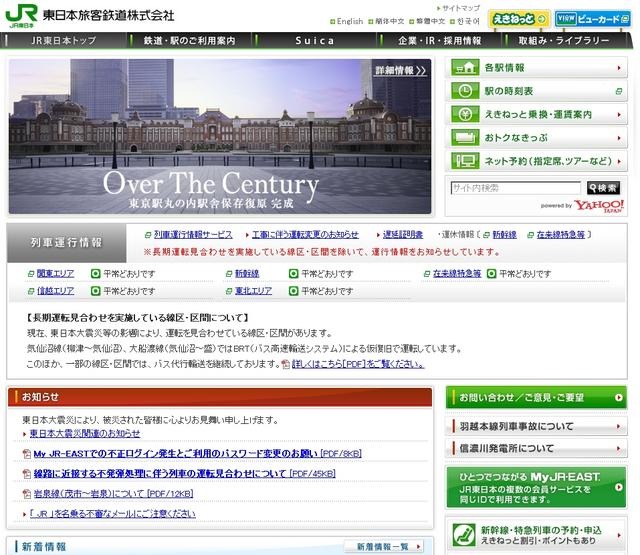Open 不発弾処理 train suspension notice link

point(184,474)
